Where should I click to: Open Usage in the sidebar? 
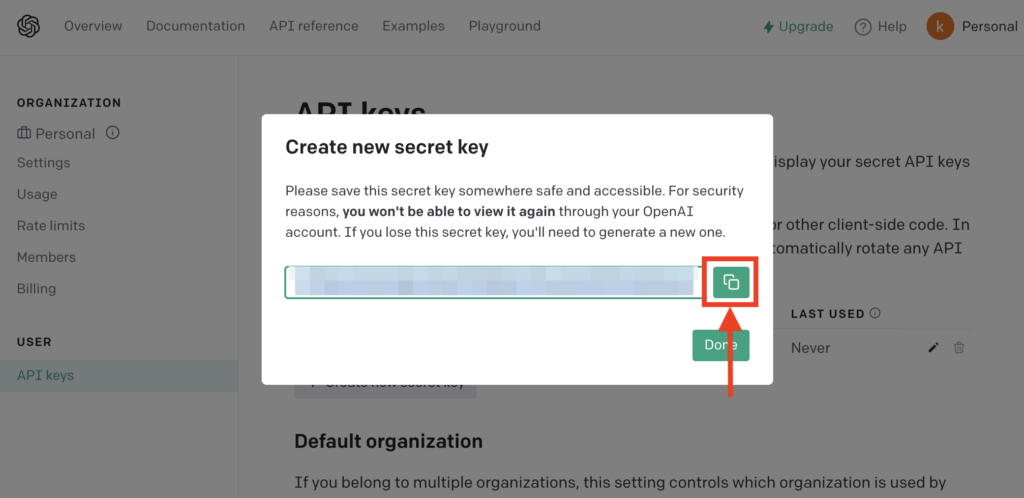(37, 195)
